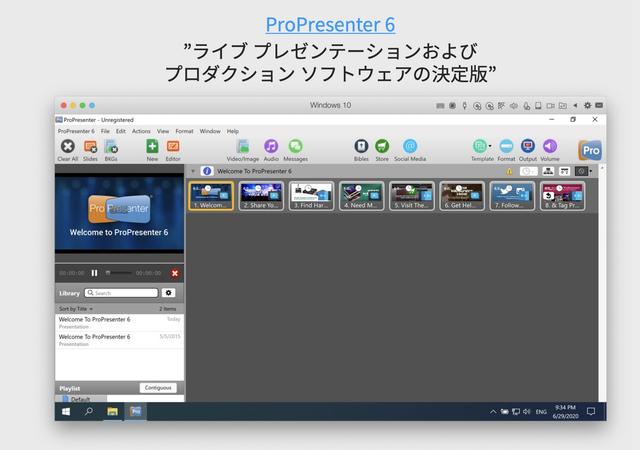Collapse the presentation header triangle
The width and height of the screenshot is (640, 450).
coord(193,171)
